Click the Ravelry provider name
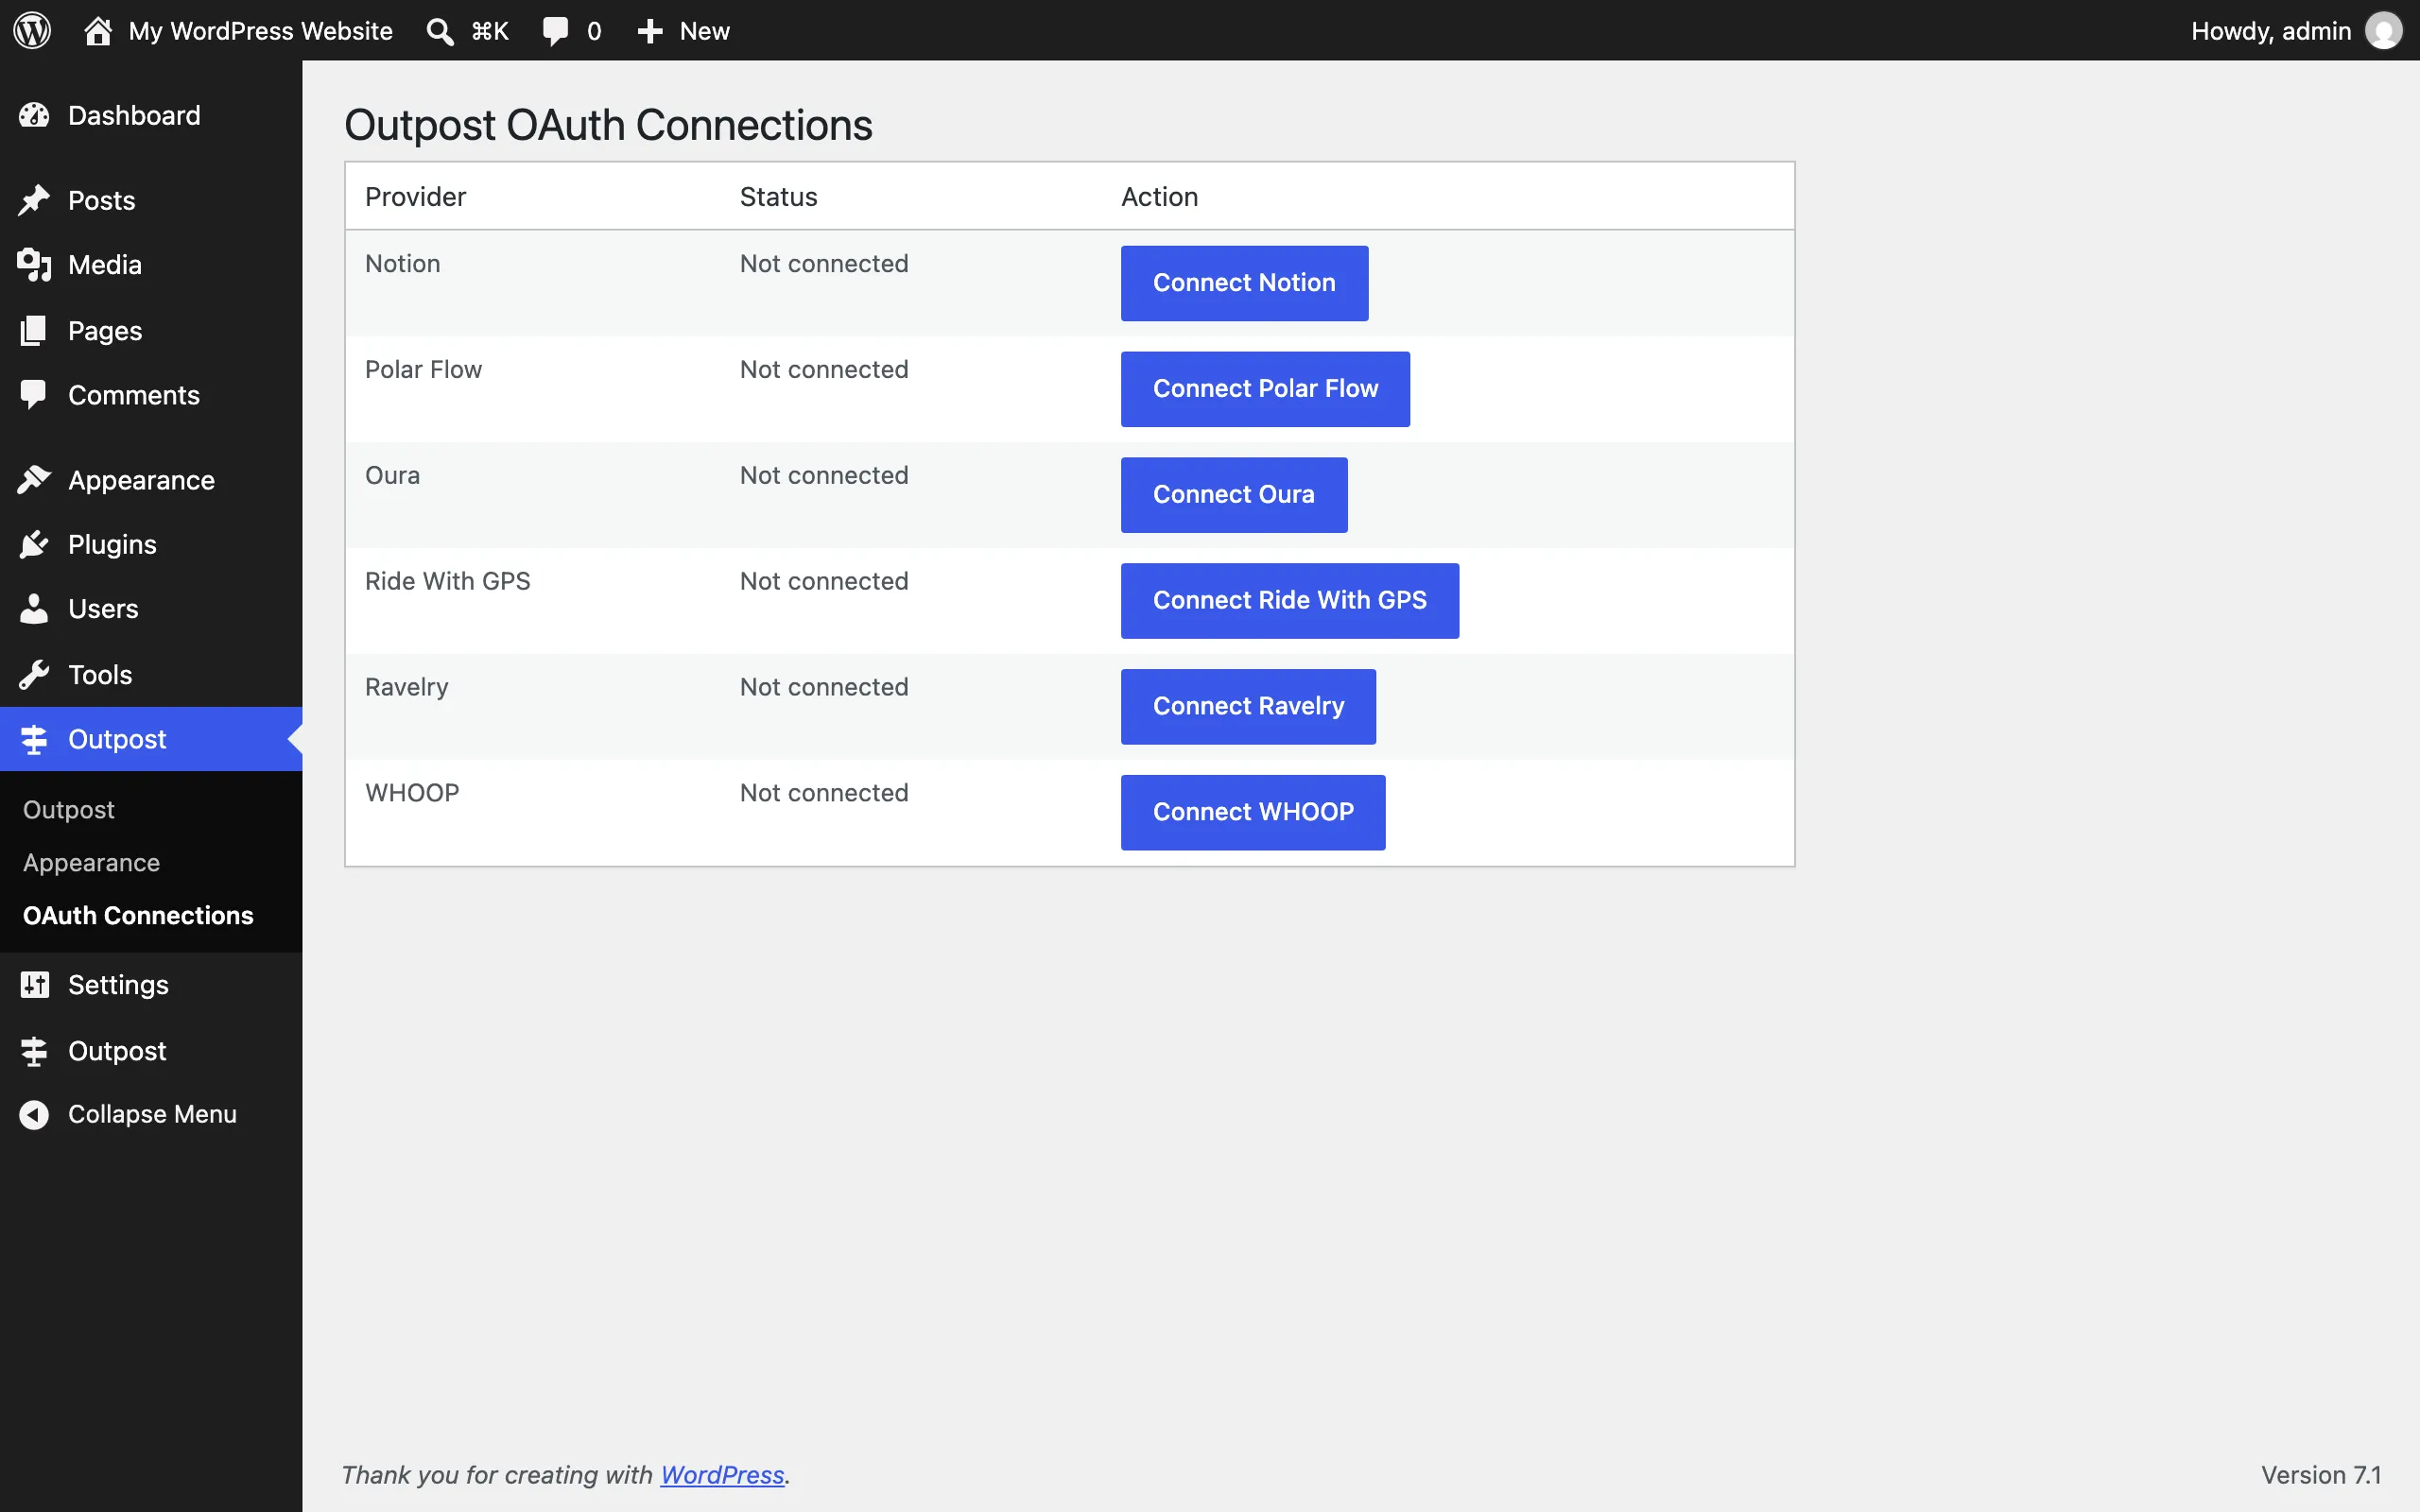Image resolution: width=2420 pixels, height=1512 pixels. coord(406,688)
